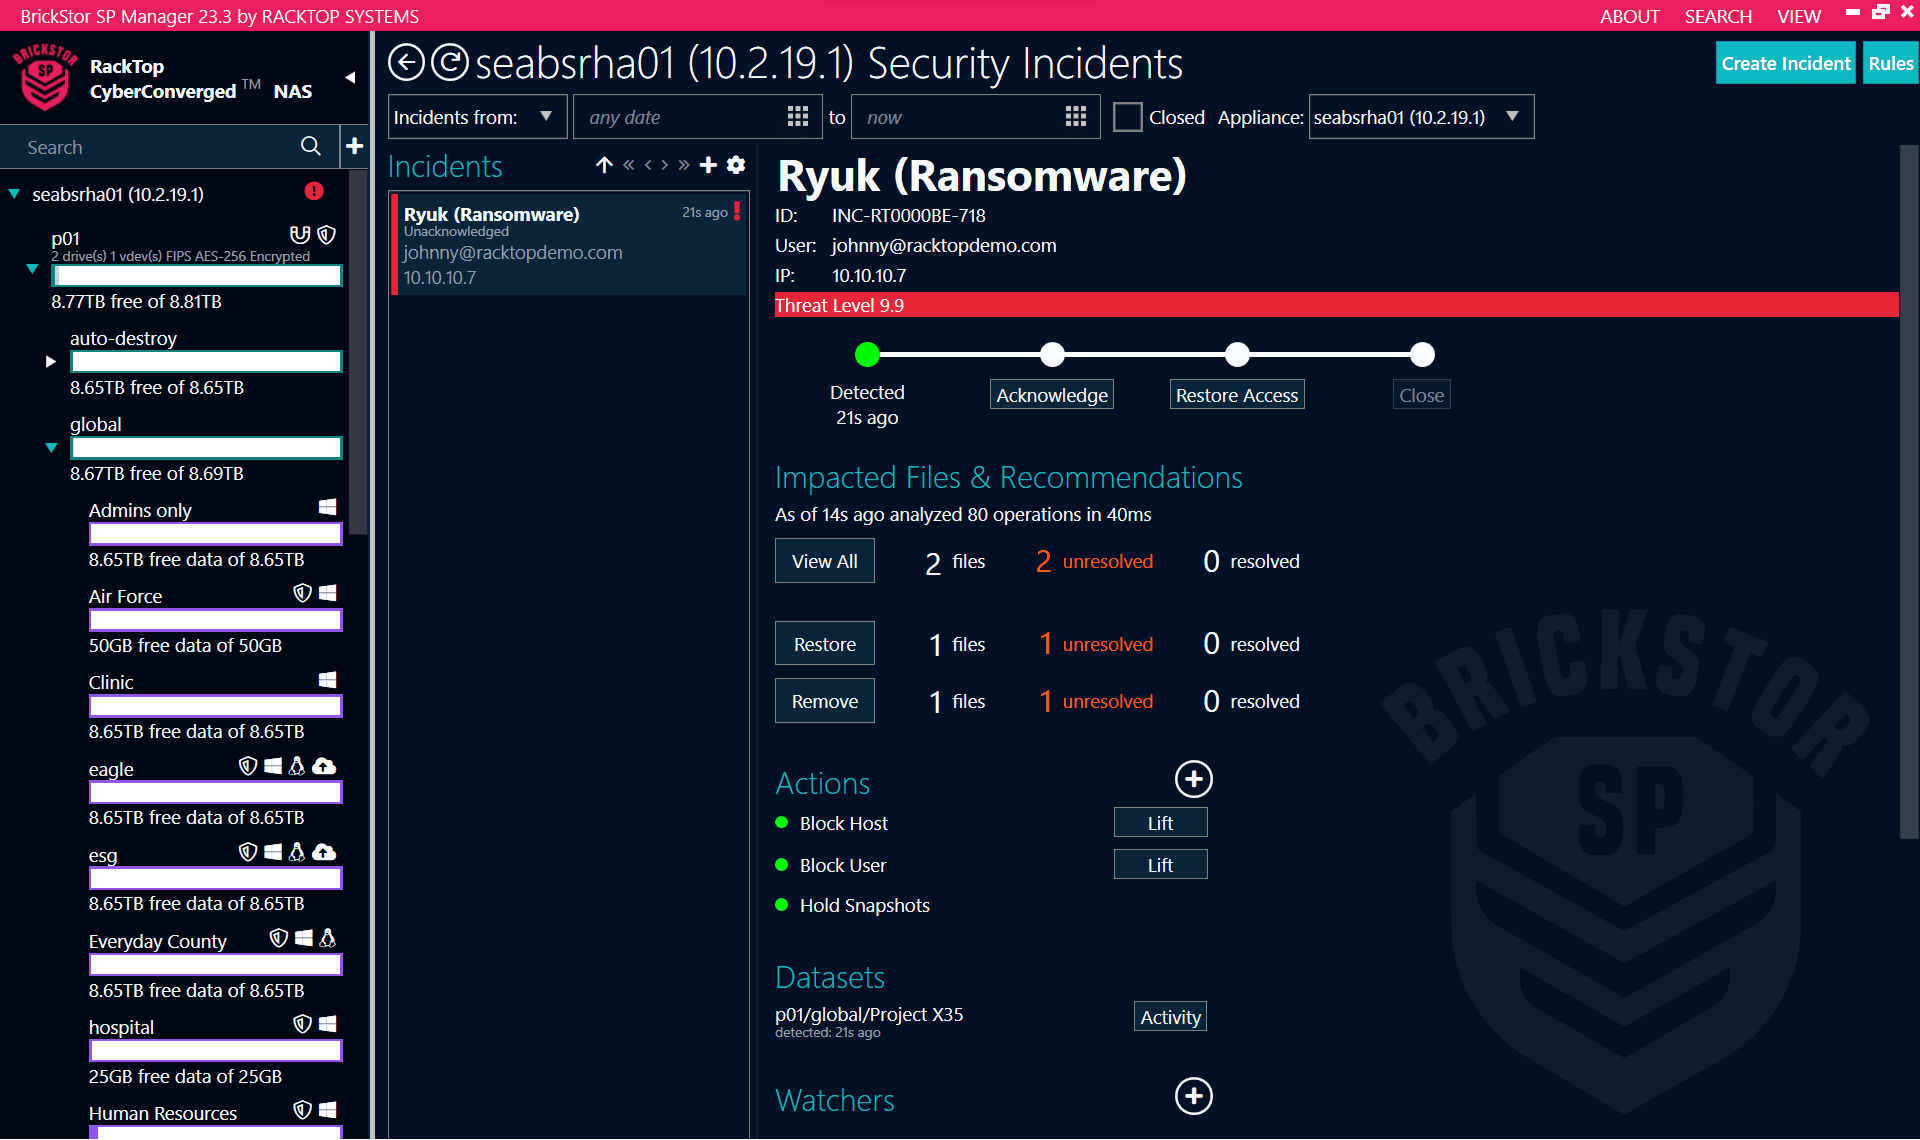
Task: Click View All impacted files
Action: point(825,561)
